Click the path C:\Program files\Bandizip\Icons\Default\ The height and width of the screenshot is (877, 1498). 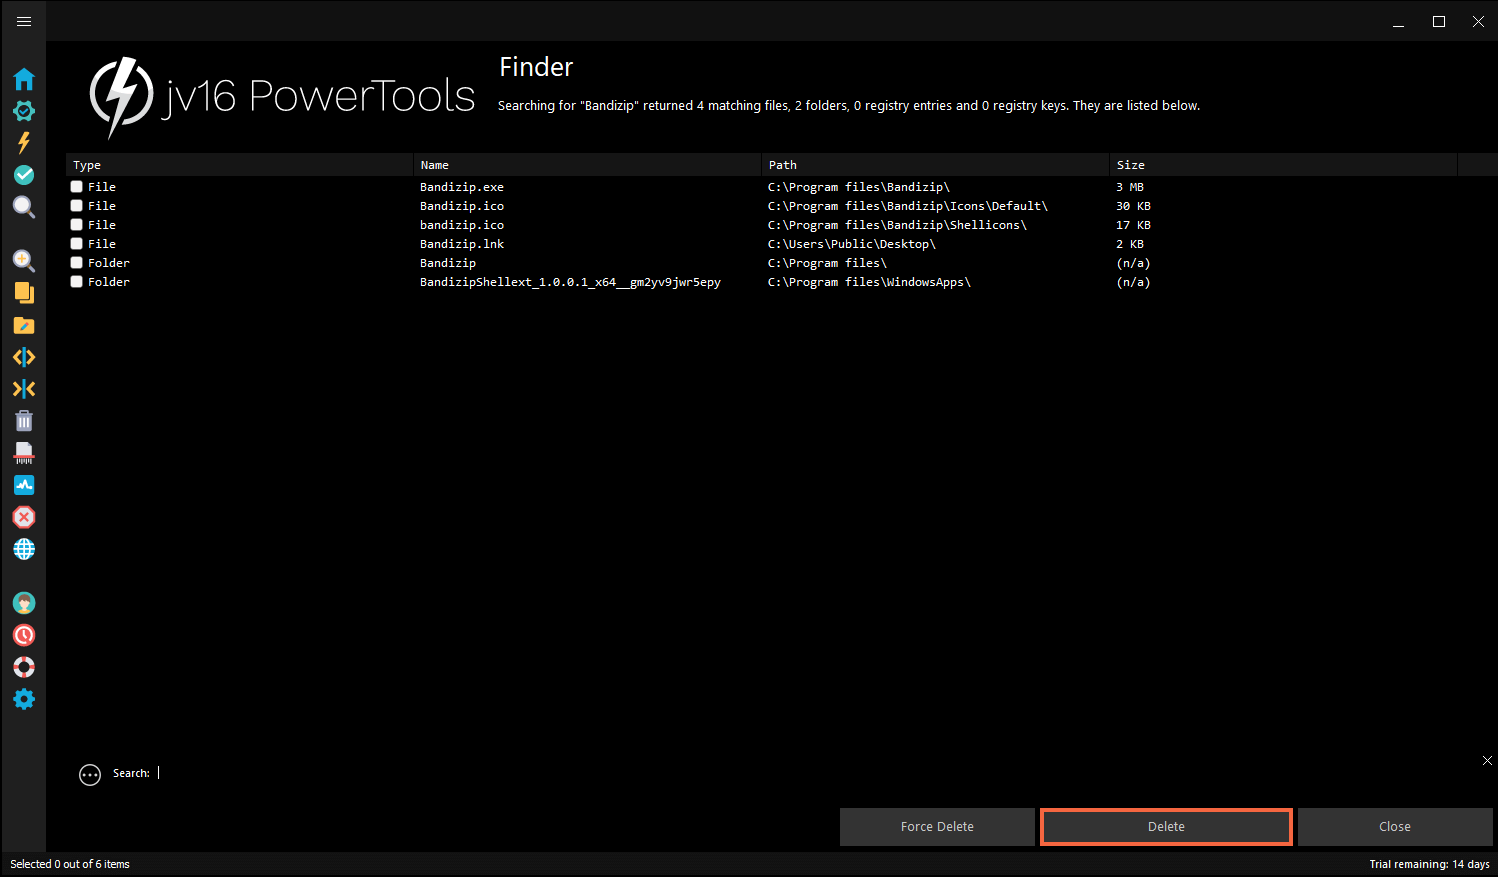(x=908, y=206)
